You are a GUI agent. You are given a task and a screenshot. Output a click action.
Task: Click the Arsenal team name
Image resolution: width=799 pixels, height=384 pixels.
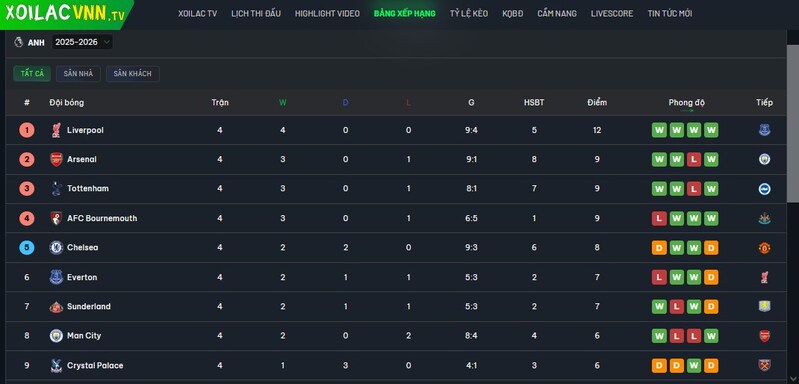point(82,159)
